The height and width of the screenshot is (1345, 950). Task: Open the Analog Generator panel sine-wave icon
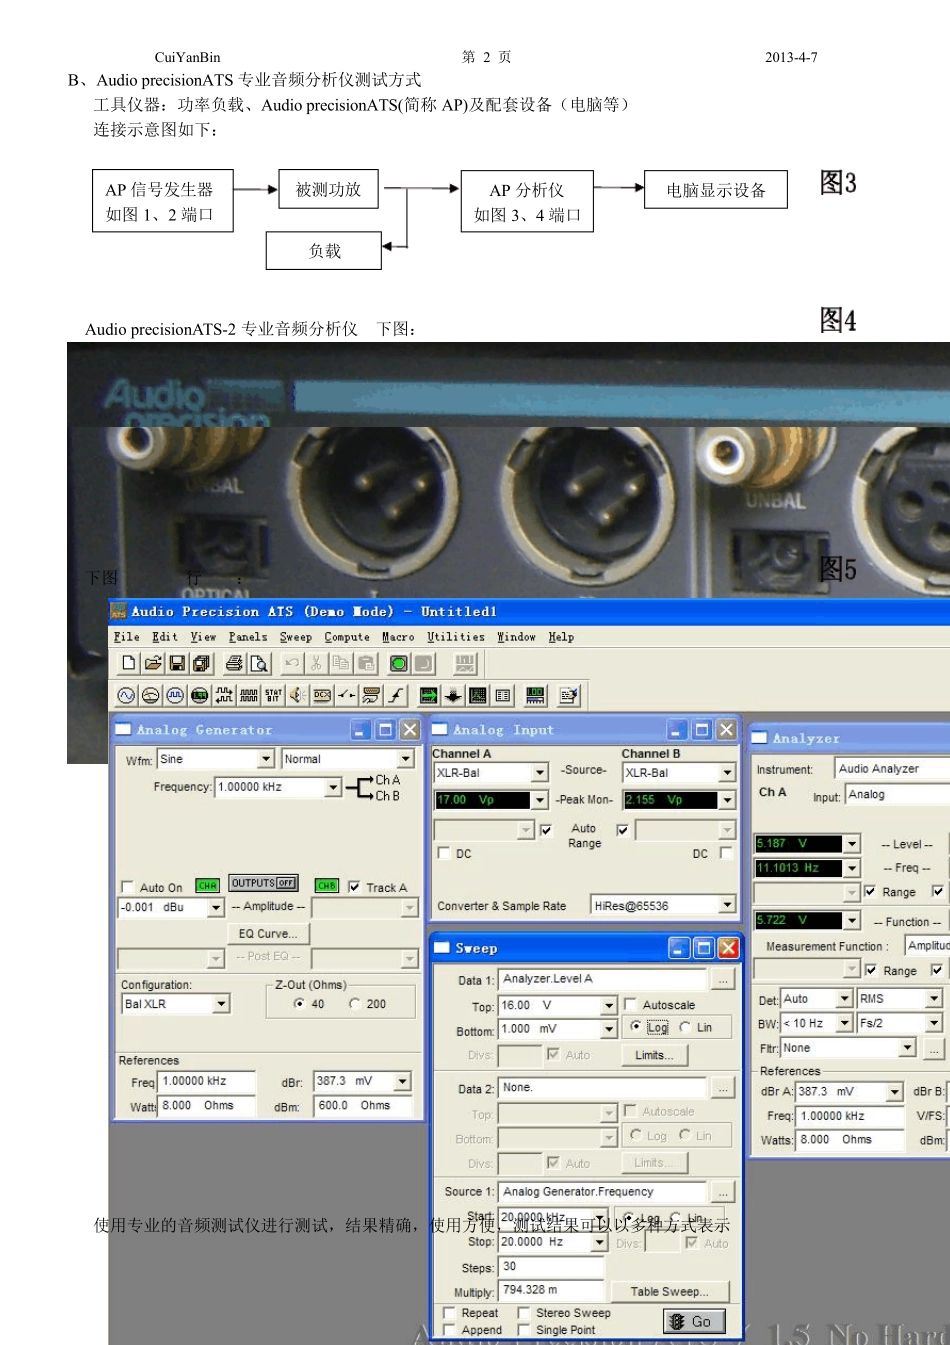(x=126, y=696)
